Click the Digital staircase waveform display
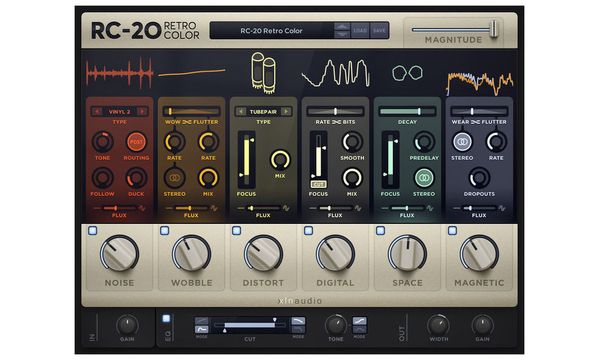Viewport: 600px width, 360px height. pos(336,73)
